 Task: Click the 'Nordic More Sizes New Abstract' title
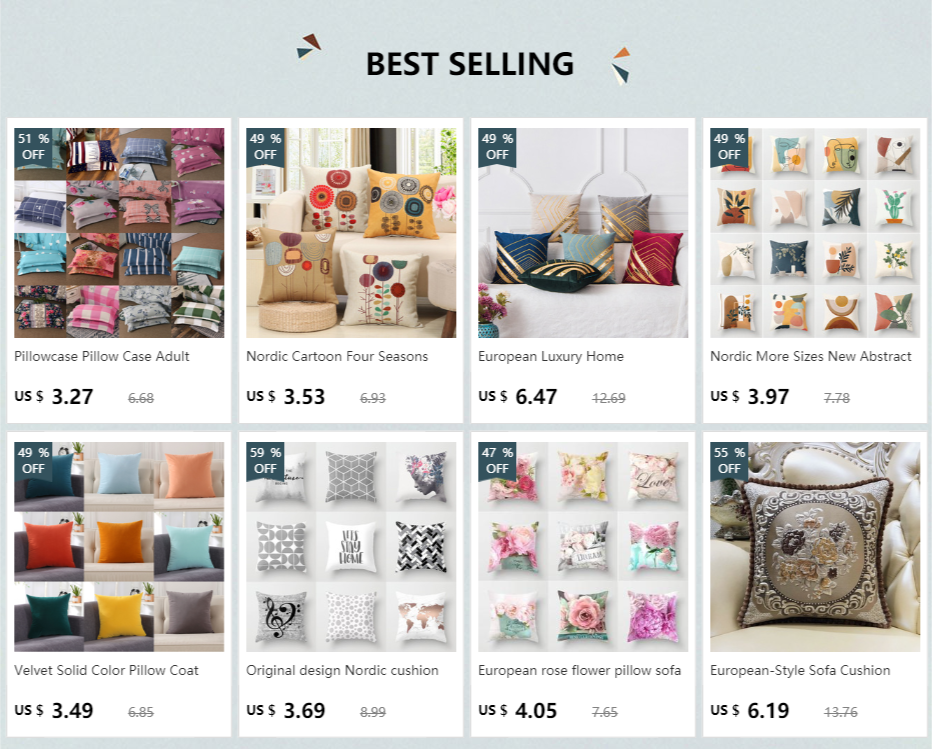coord(811,357)
